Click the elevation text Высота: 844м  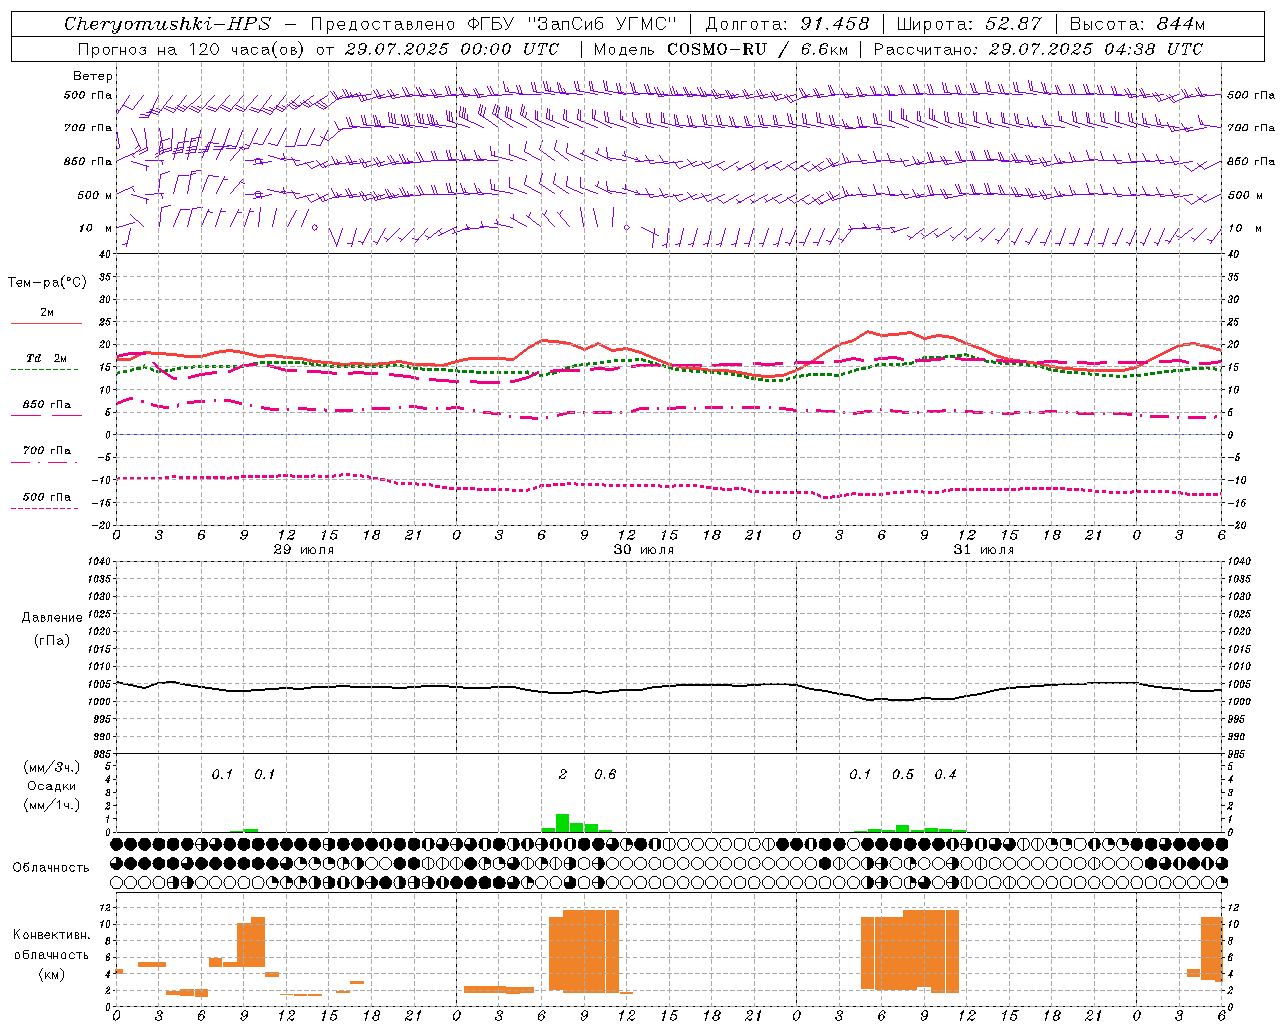(x=1137, y=24)
